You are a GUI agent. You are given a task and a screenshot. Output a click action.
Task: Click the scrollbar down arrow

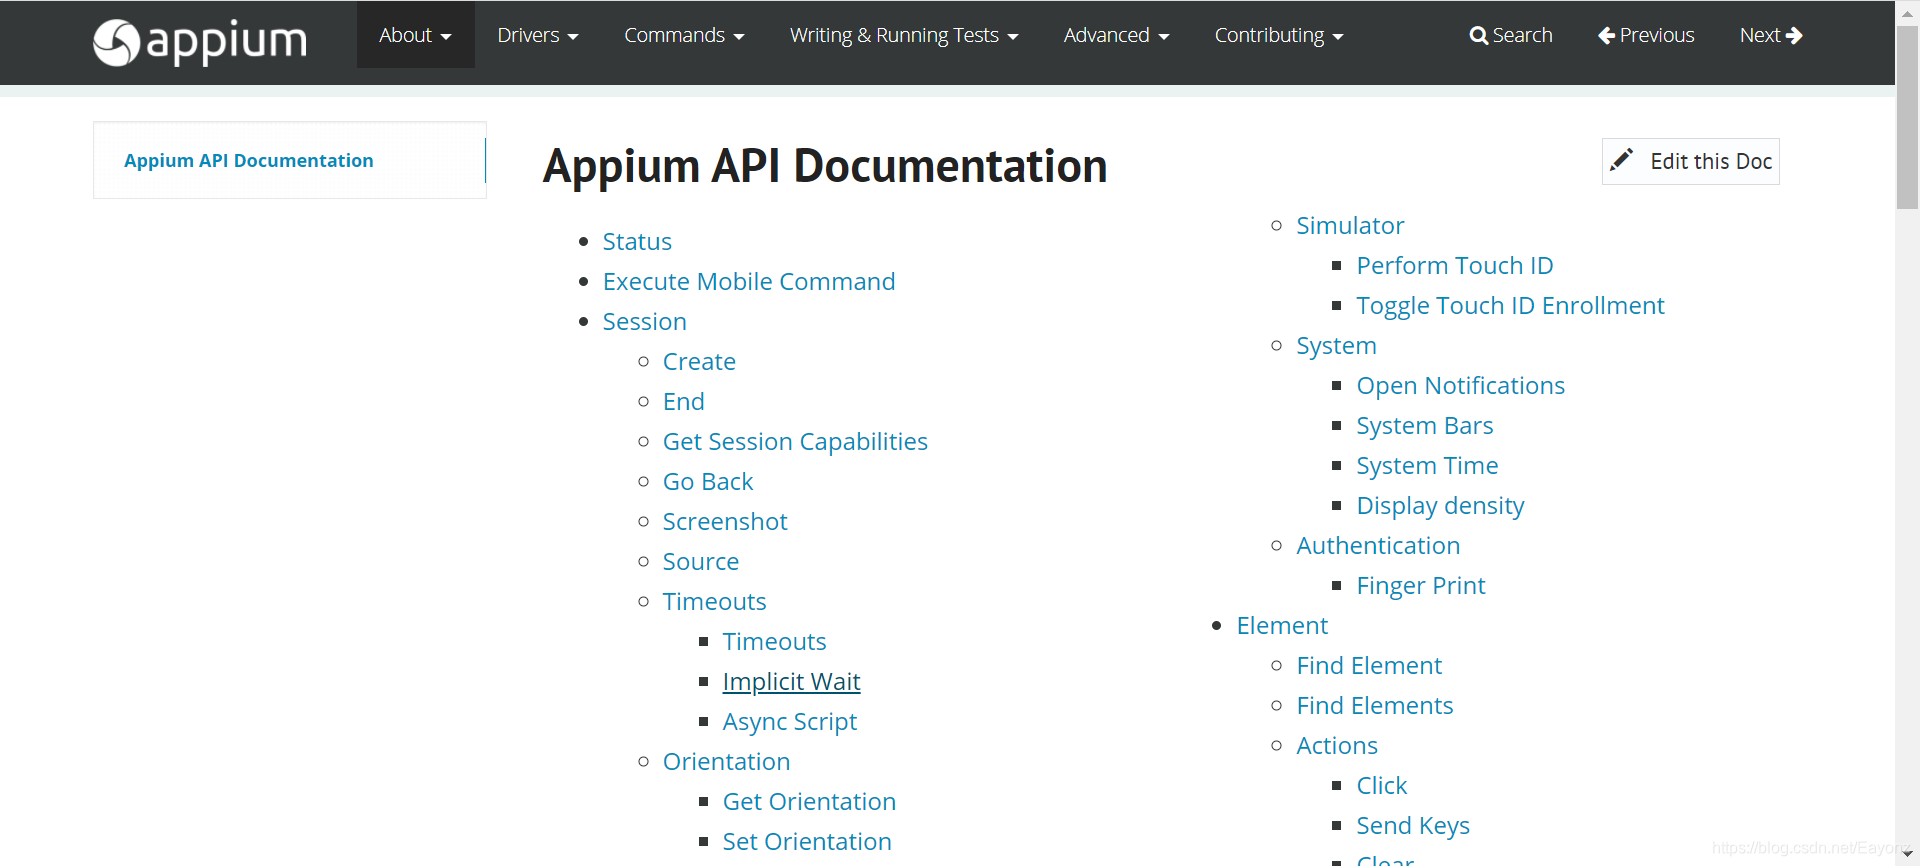[1908, 854]
